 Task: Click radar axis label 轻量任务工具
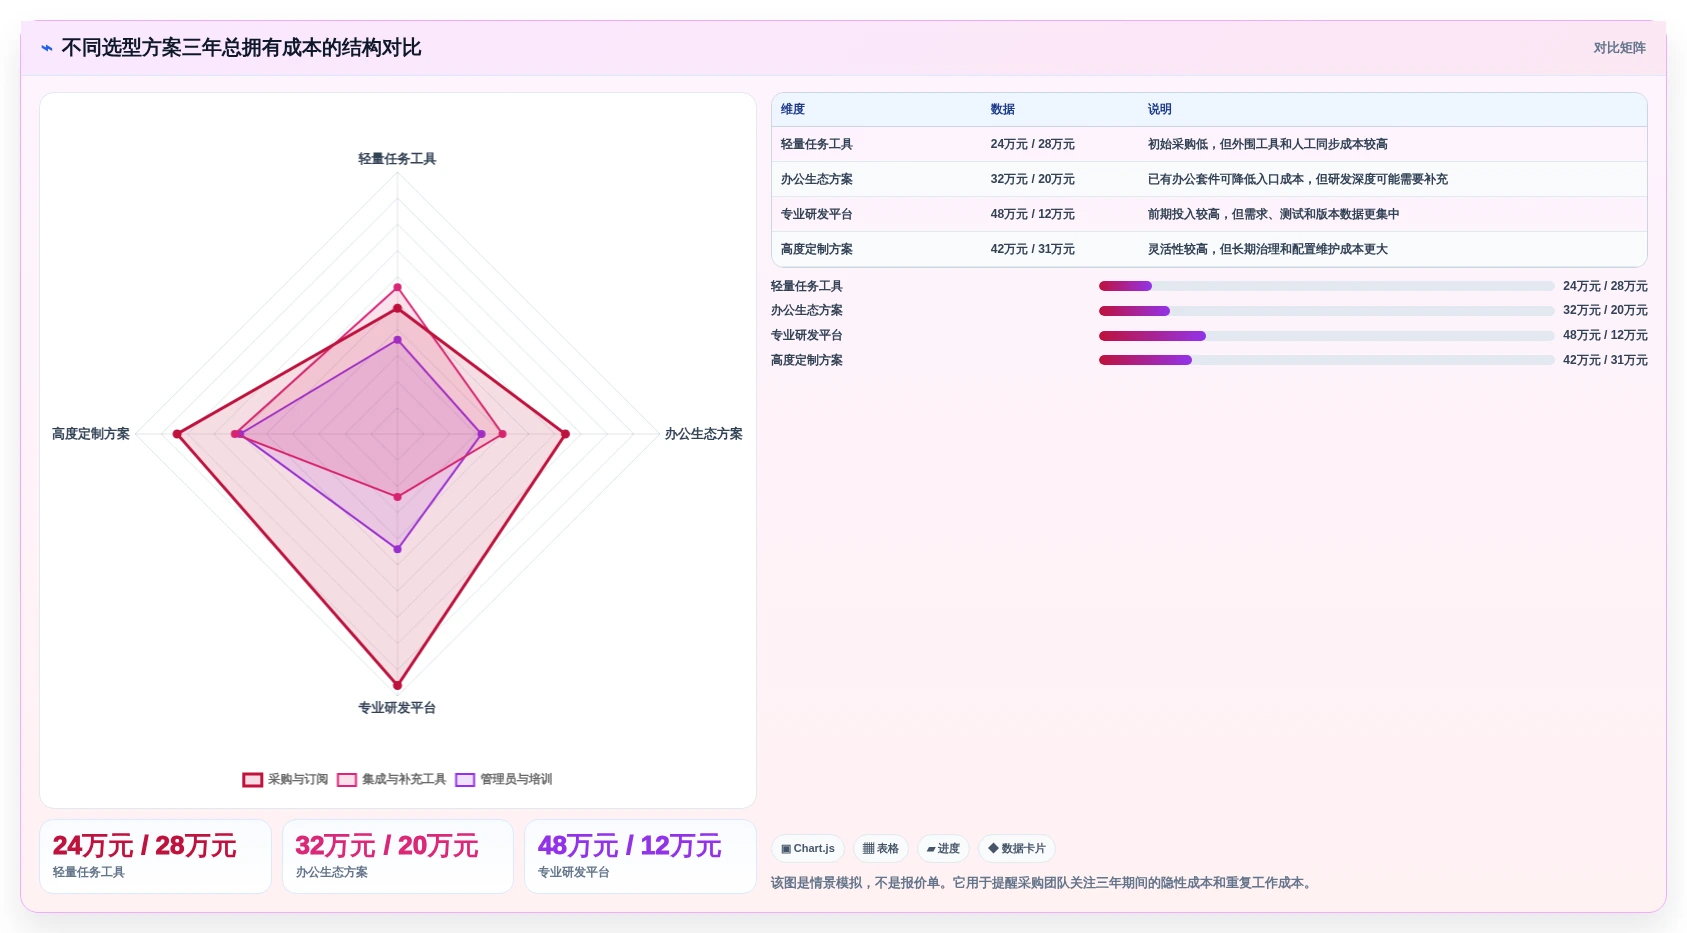397,159
